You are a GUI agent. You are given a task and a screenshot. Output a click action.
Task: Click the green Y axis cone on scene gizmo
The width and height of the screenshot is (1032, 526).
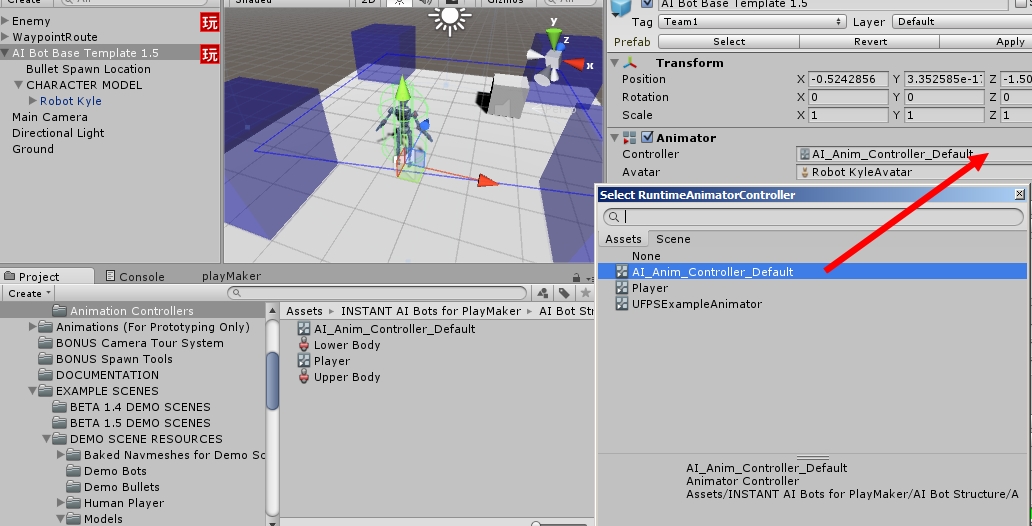(x=555, y=38)
